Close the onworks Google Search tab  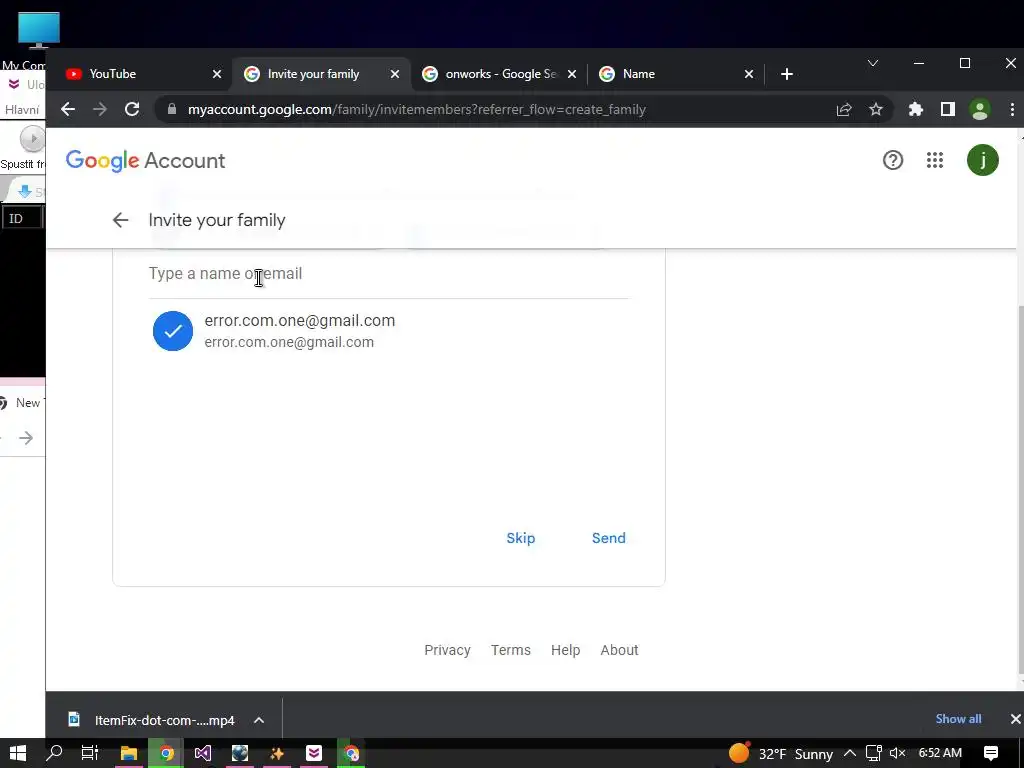point(571,74)
